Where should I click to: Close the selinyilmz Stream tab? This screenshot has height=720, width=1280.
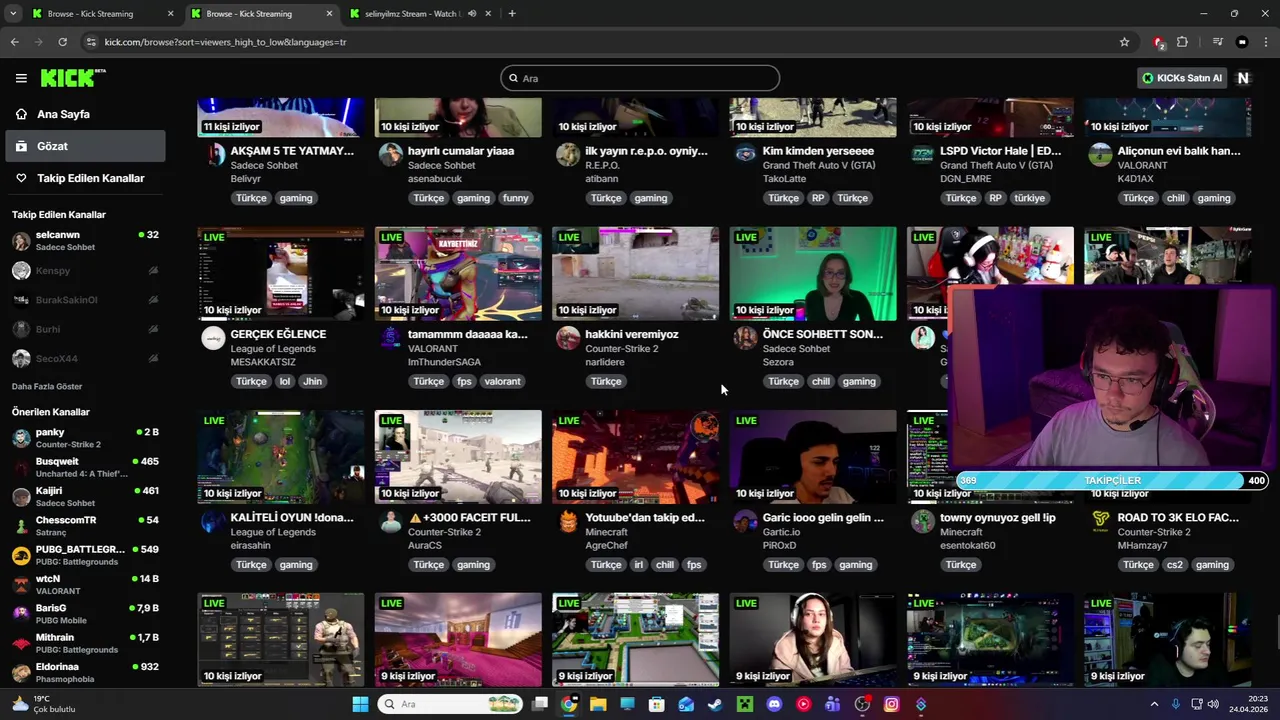489,14
